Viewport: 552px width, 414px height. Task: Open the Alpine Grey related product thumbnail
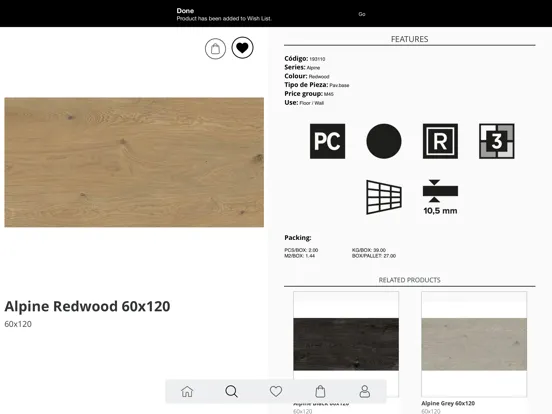474,344
